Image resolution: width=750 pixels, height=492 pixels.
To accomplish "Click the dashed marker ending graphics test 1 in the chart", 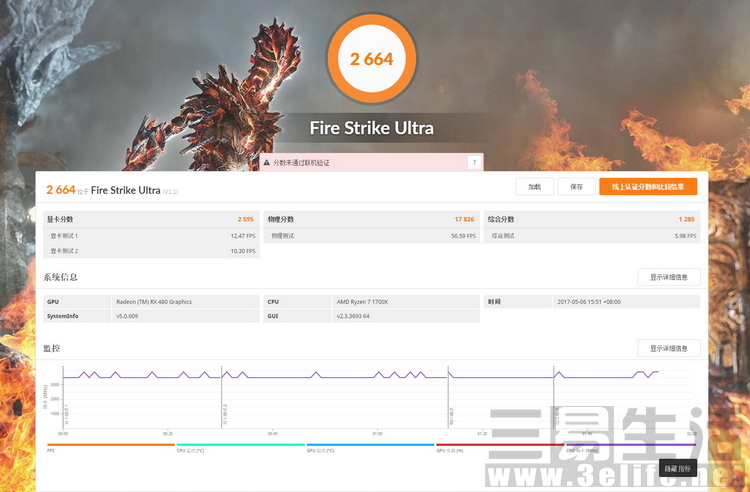I will click(x=221, y=397).
